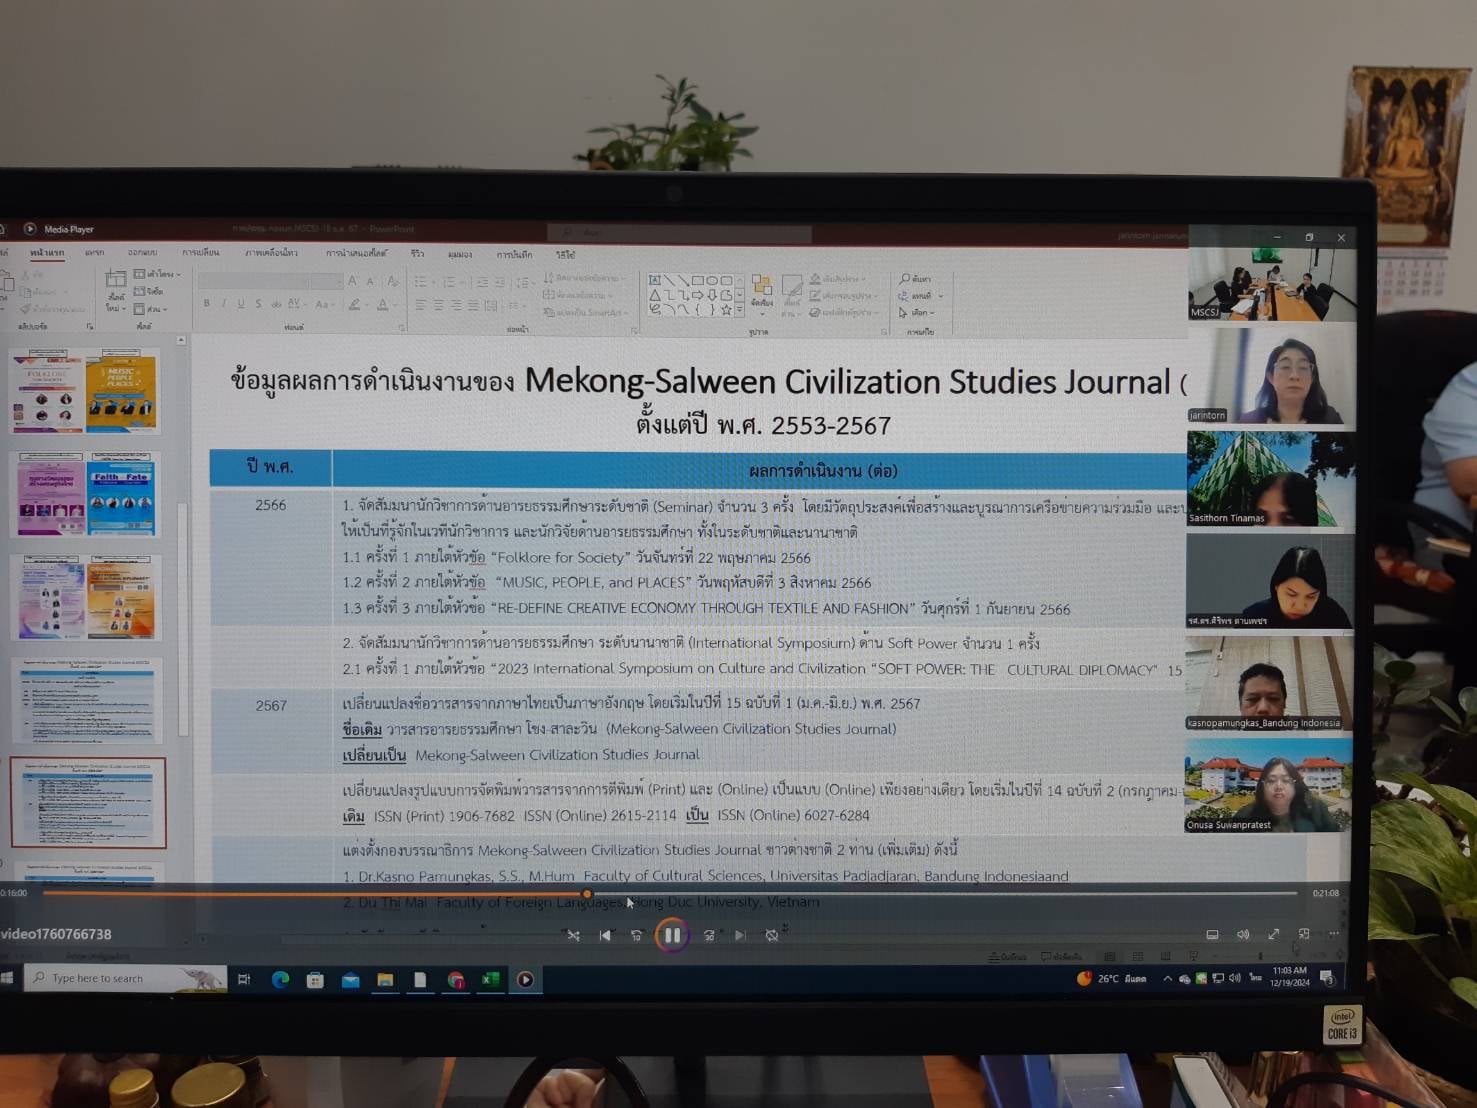Toggle Italic in the PowerPoint ribbon

(224, 303)
